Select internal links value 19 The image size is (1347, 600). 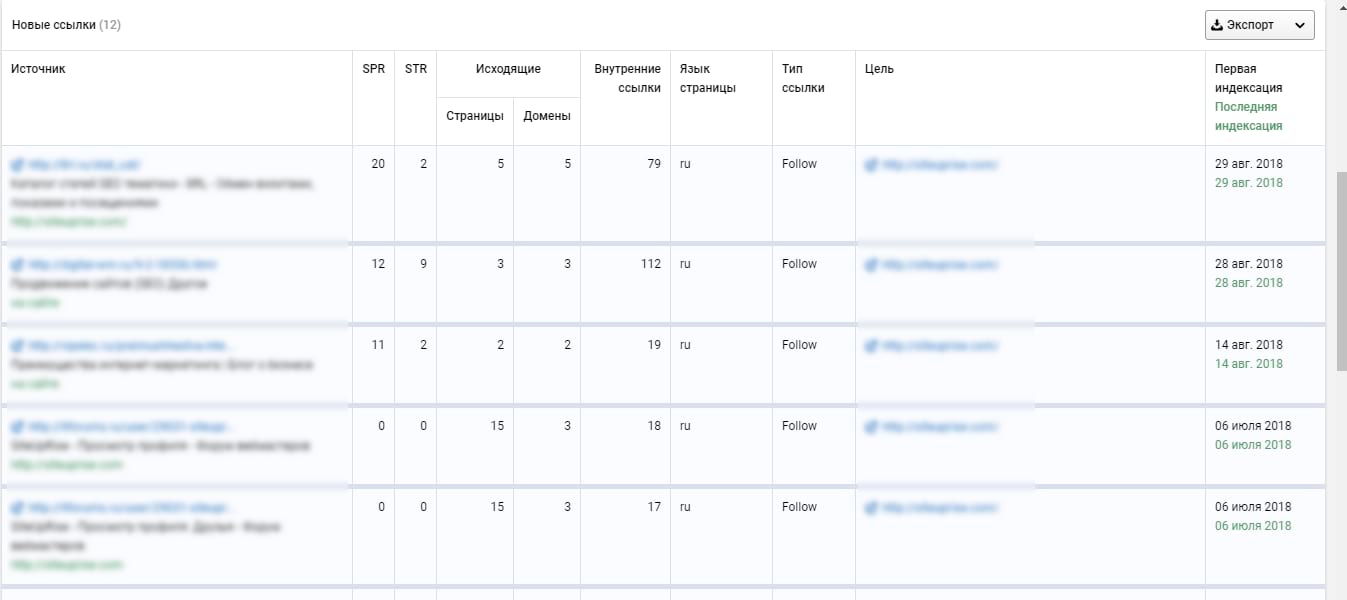(x=654, y=345)
